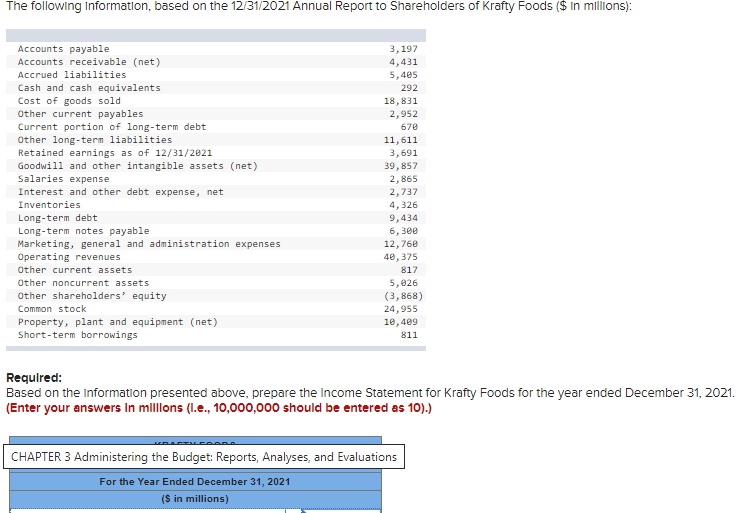Viewport: 738px width, 513px height.
Task: Select 'Cash and cash equivalents' label
Action: pos(89,88)
